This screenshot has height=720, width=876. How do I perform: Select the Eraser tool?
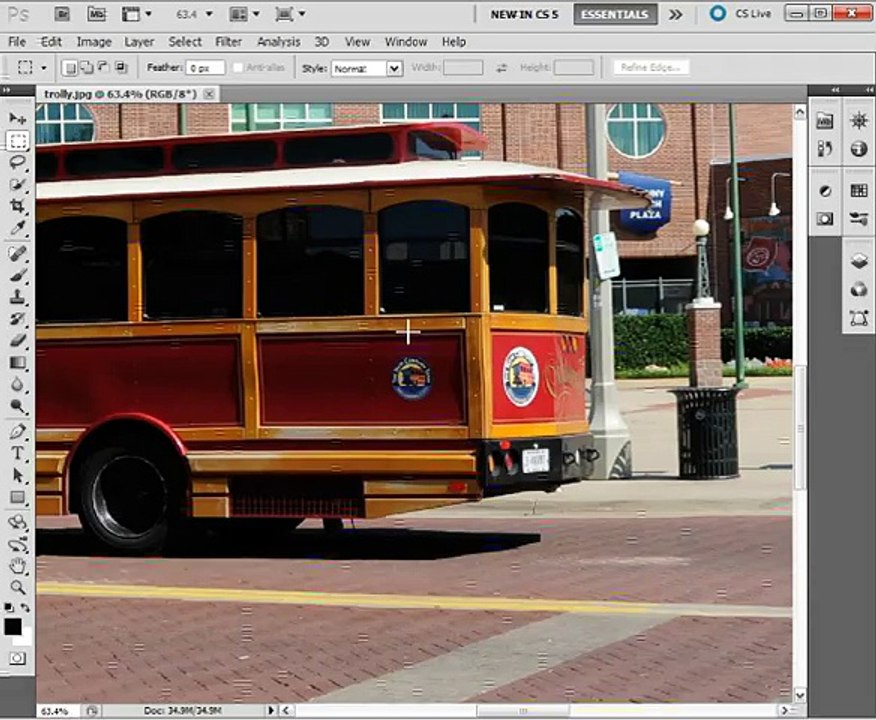coord(17,340)
